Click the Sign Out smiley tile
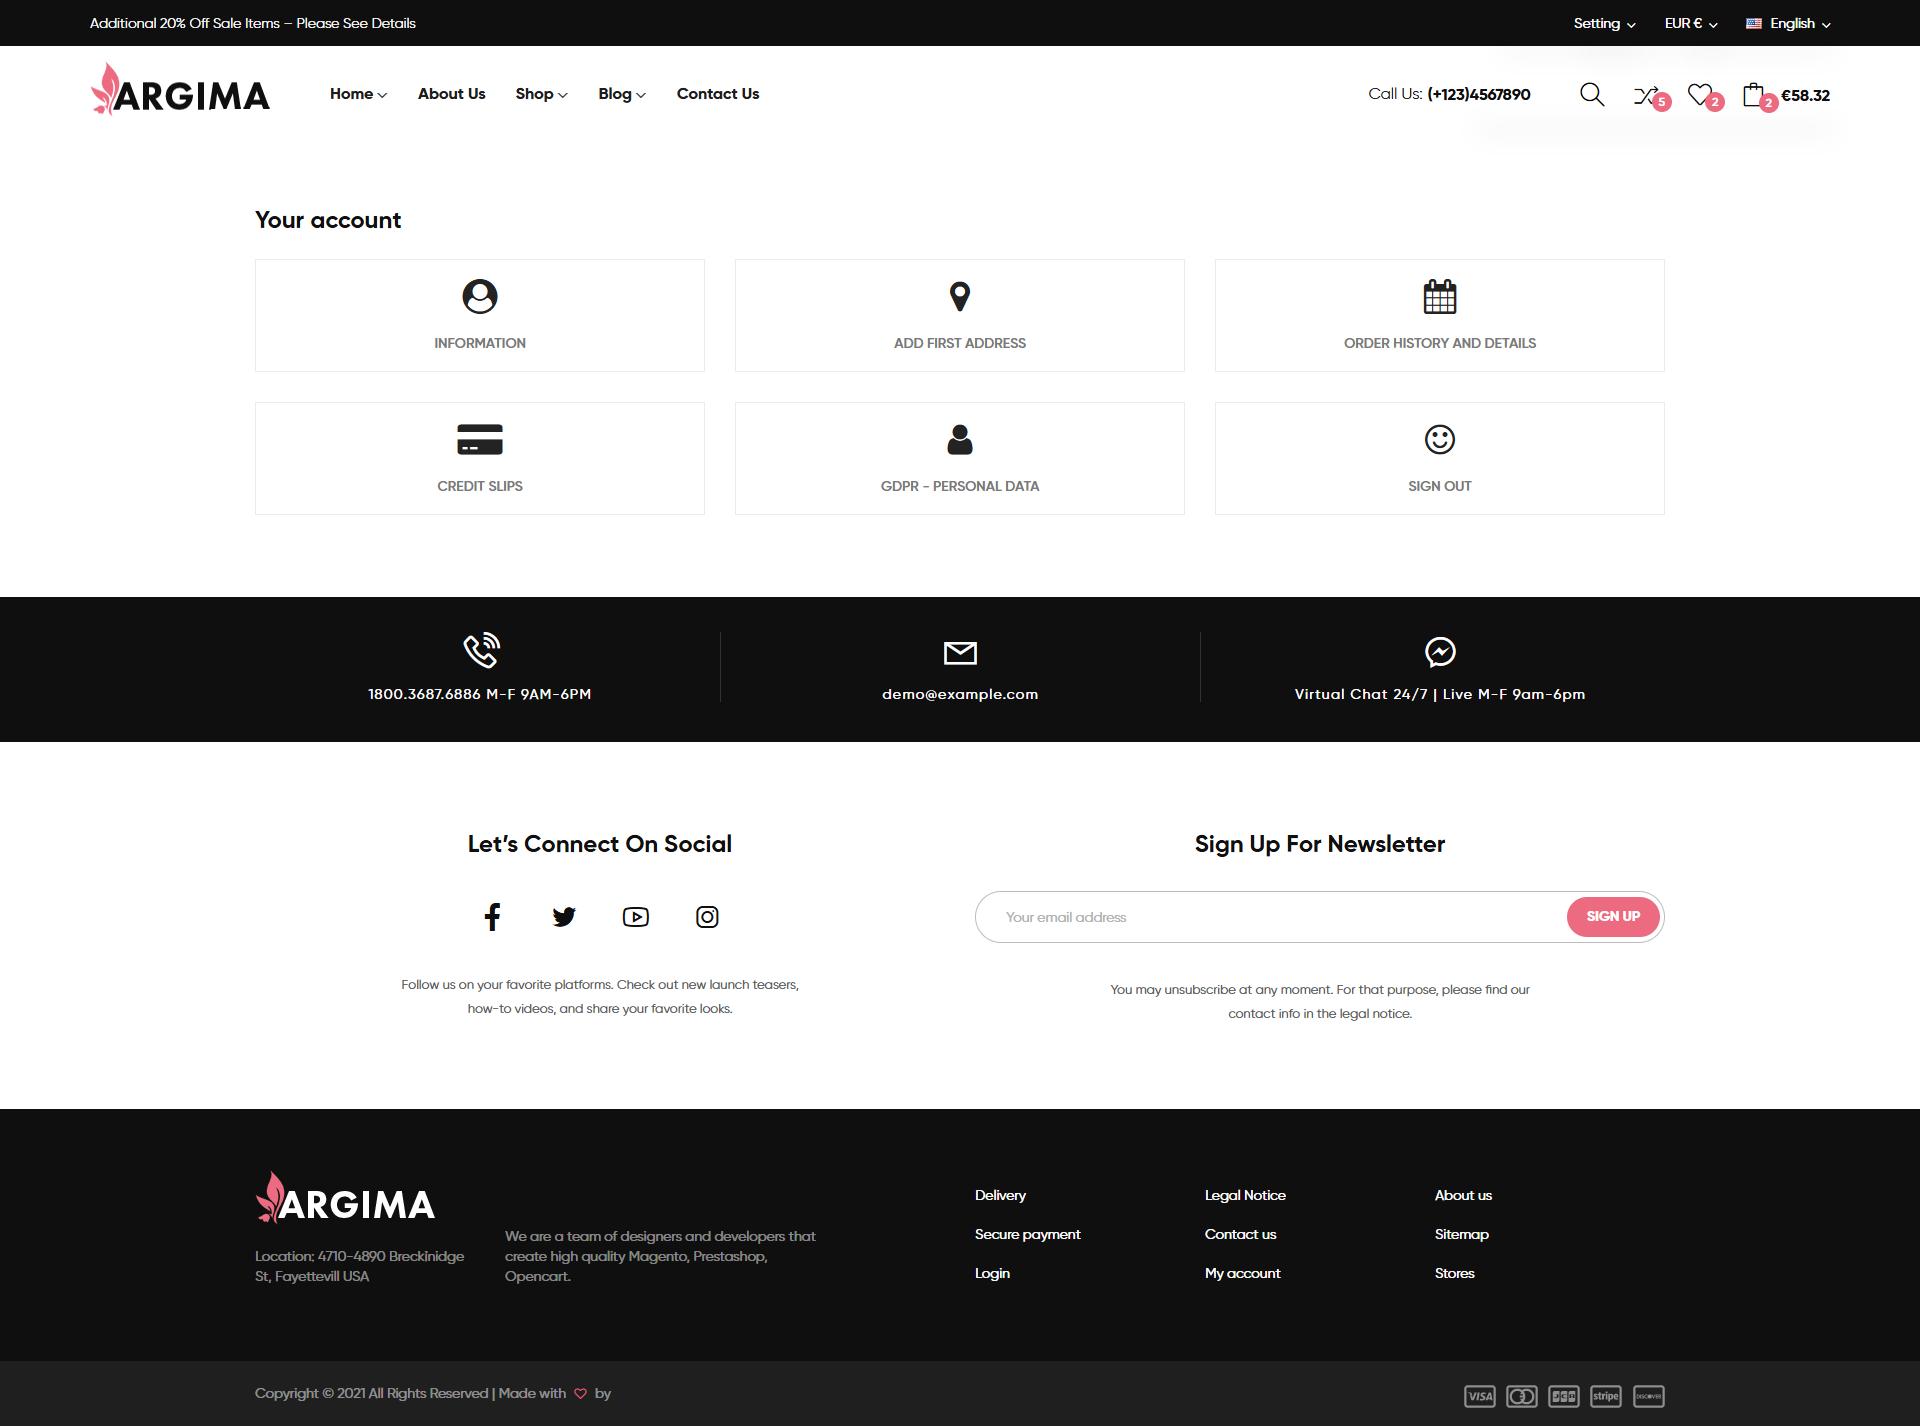The width and height of the screenshot is (1920, 1426). [x=1439, y=458]
